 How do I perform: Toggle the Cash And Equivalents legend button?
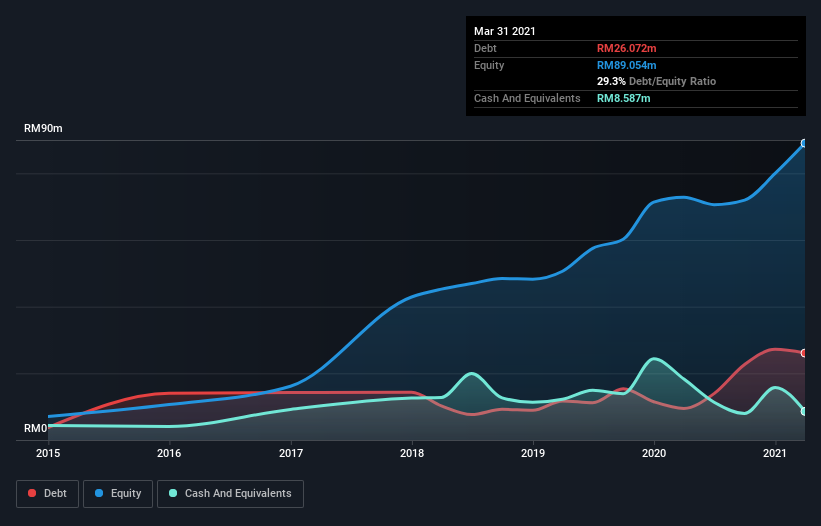(230, 494)
